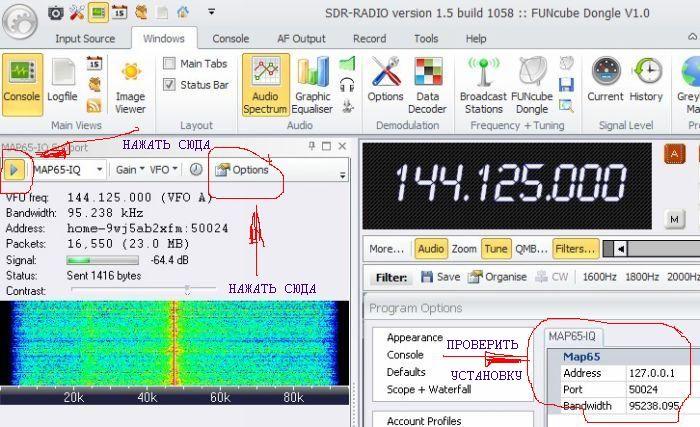Toggle the Main Tabs checkbox
The height and width of the screenshot is (427, 700).
coord(169,63)
